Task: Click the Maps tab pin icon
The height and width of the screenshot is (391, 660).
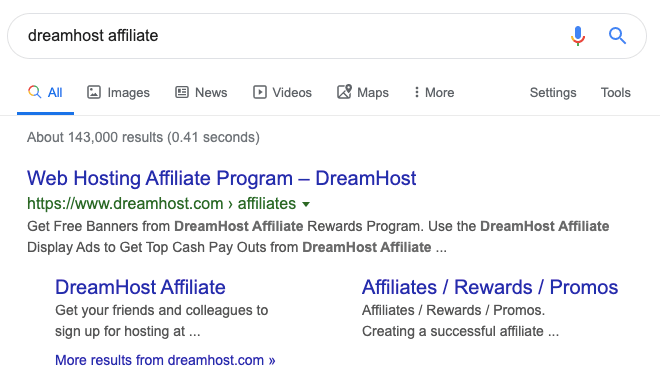Action: (x=344, y=92)
